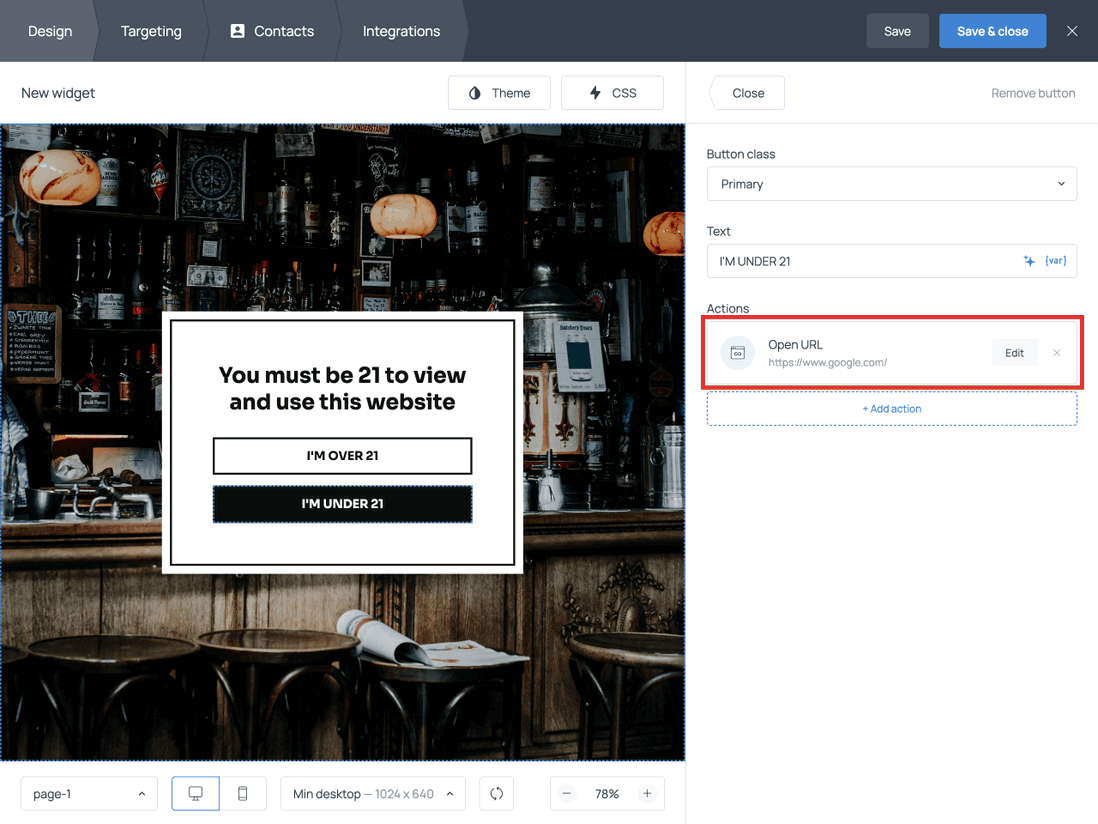The image size is (1098, 824).
Task: Open the Min desktop resolution dropdown
Action: tap(372, 793)
